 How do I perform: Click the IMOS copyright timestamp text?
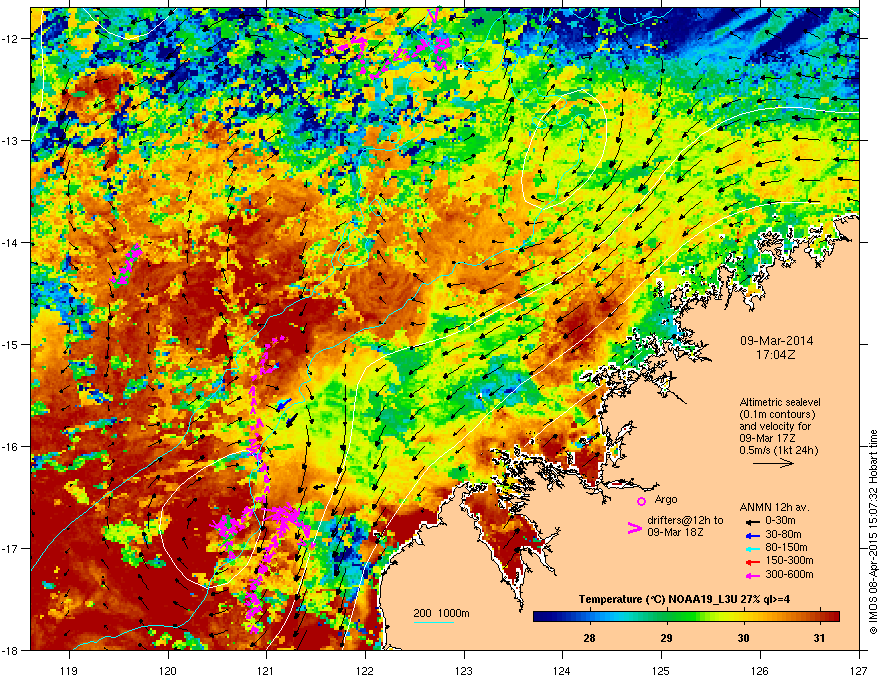pos(873,533)
